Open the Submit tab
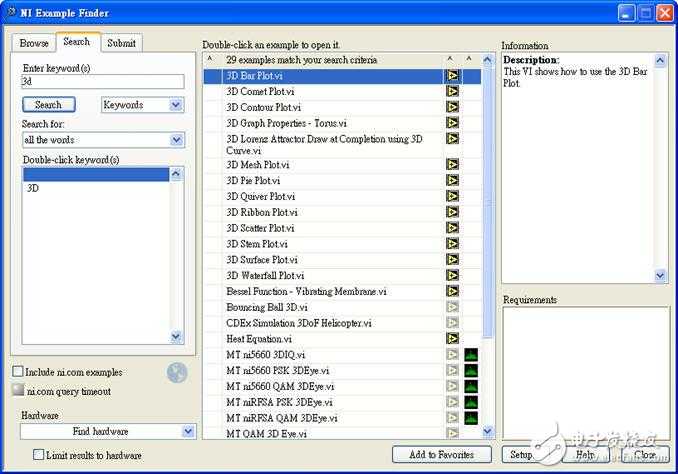Image resolution: width=678 pixels, height=474 pixels. [122, 43]
